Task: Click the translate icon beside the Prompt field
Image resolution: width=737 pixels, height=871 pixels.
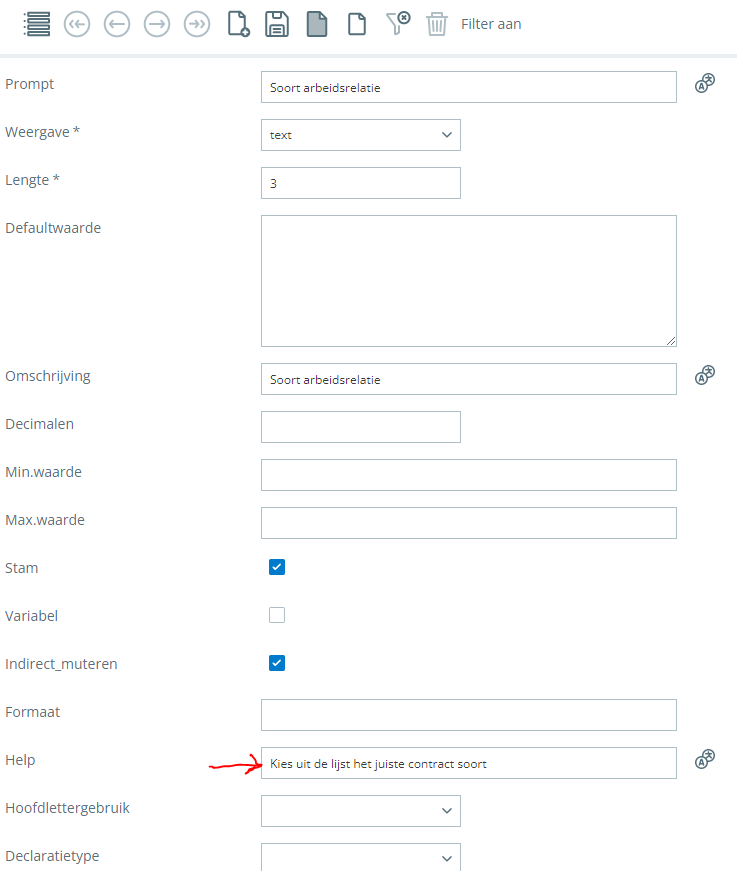Action: [x=706, y=85]
